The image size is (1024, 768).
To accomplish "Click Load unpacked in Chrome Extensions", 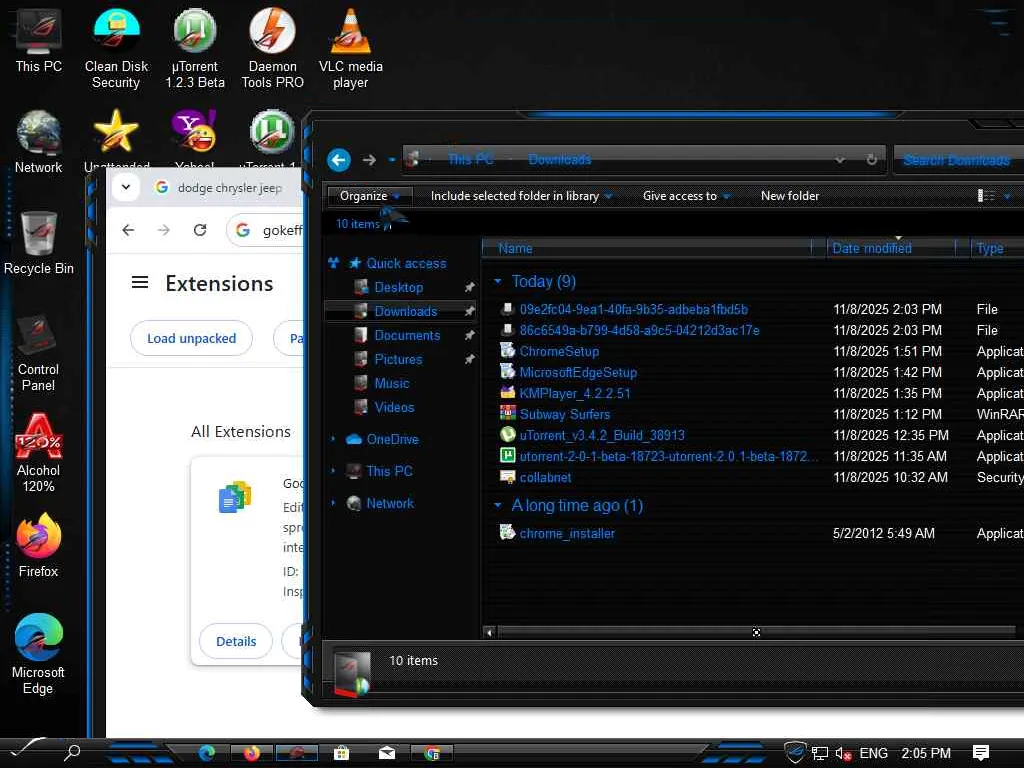I will pyautogui.click(x=191, y=338).
